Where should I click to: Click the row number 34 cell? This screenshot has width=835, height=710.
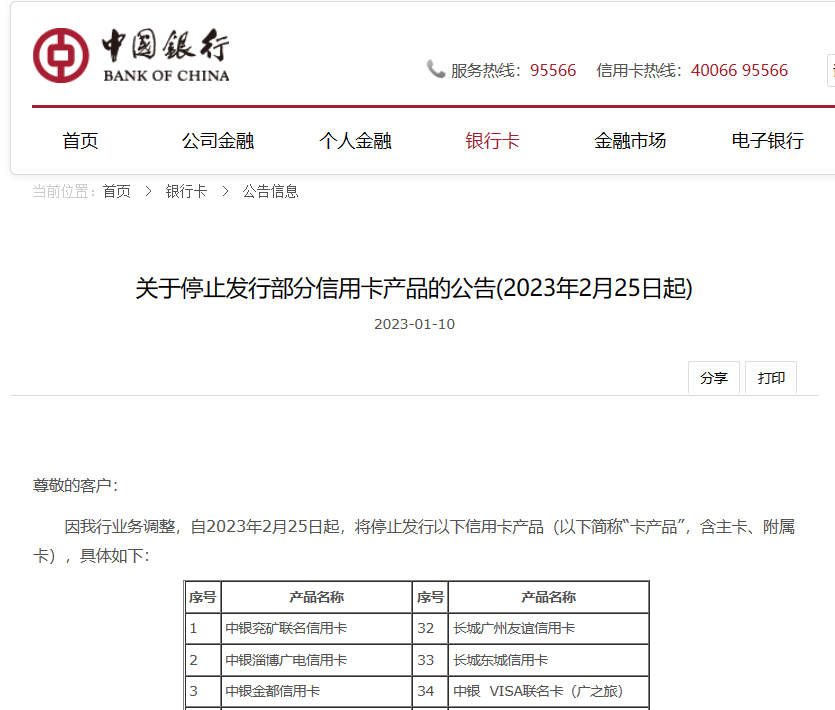[x=430, y=691]
